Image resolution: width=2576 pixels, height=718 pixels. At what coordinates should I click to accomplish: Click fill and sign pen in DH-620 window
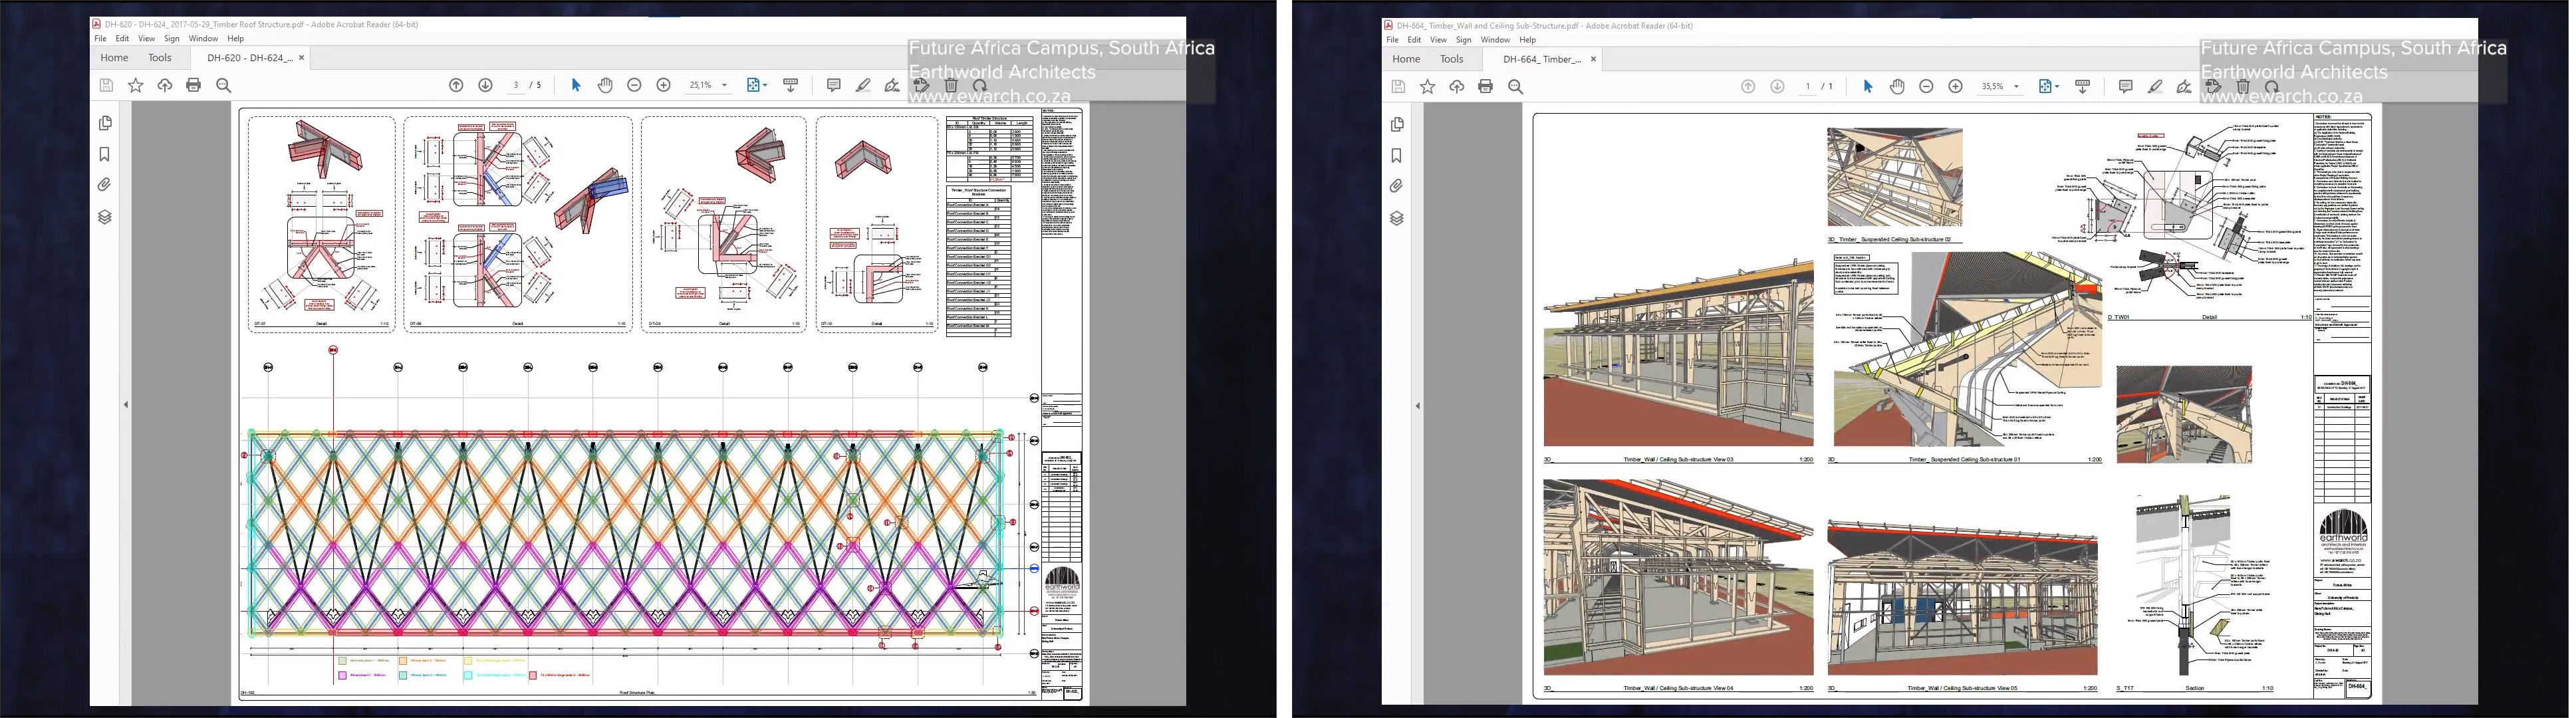point(892,85)
